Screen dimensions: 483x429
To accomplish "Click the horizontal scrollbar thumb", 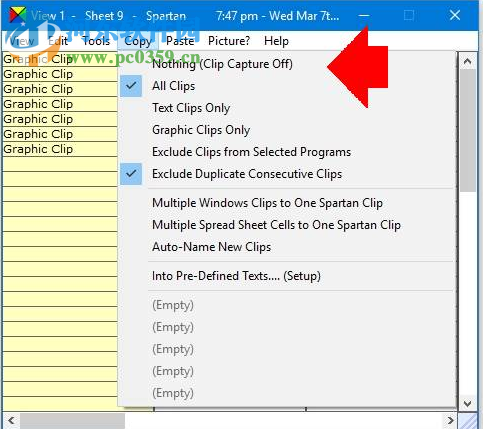I will point(72,420).
